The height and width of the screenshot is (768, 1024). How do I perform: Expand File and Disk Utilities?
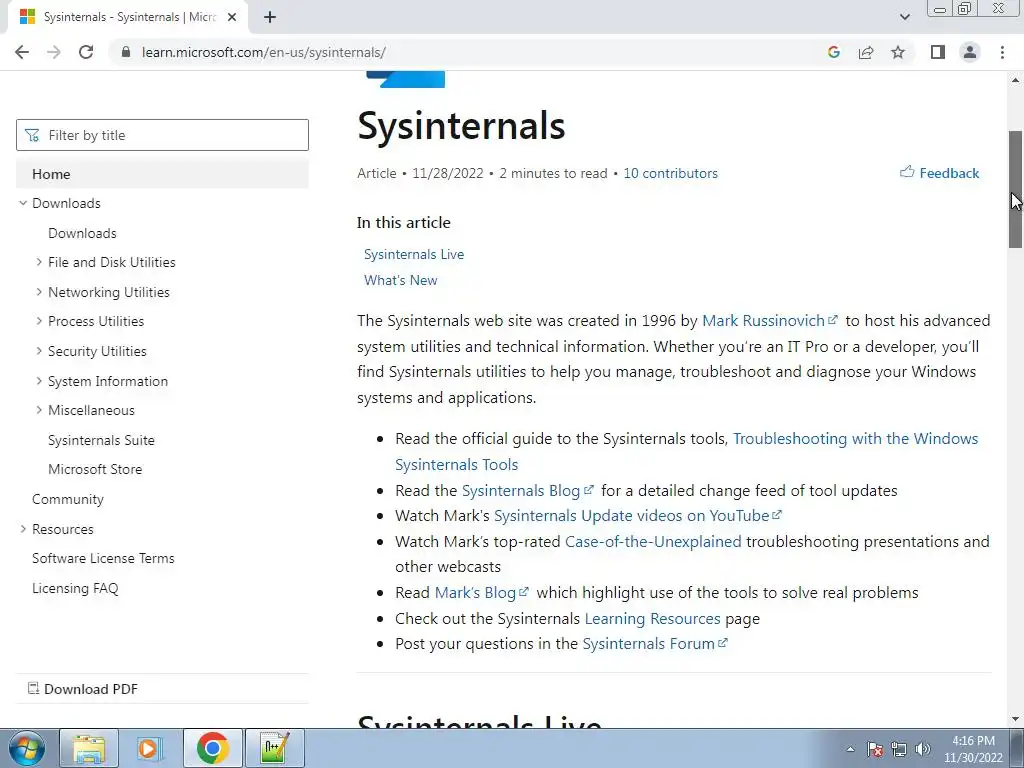tap(39, 262)
